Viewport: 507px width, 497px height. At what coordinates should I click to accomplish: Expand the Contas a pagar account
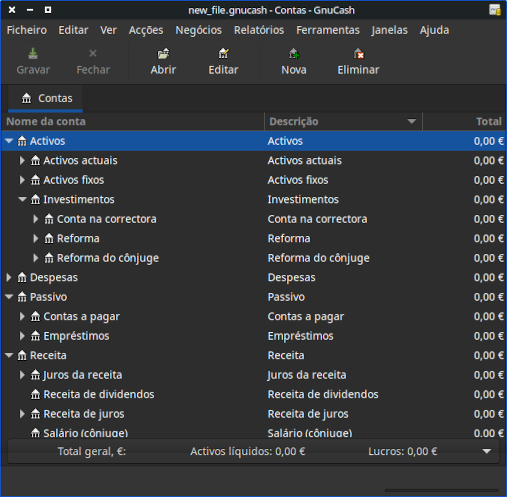pos(22,317)
